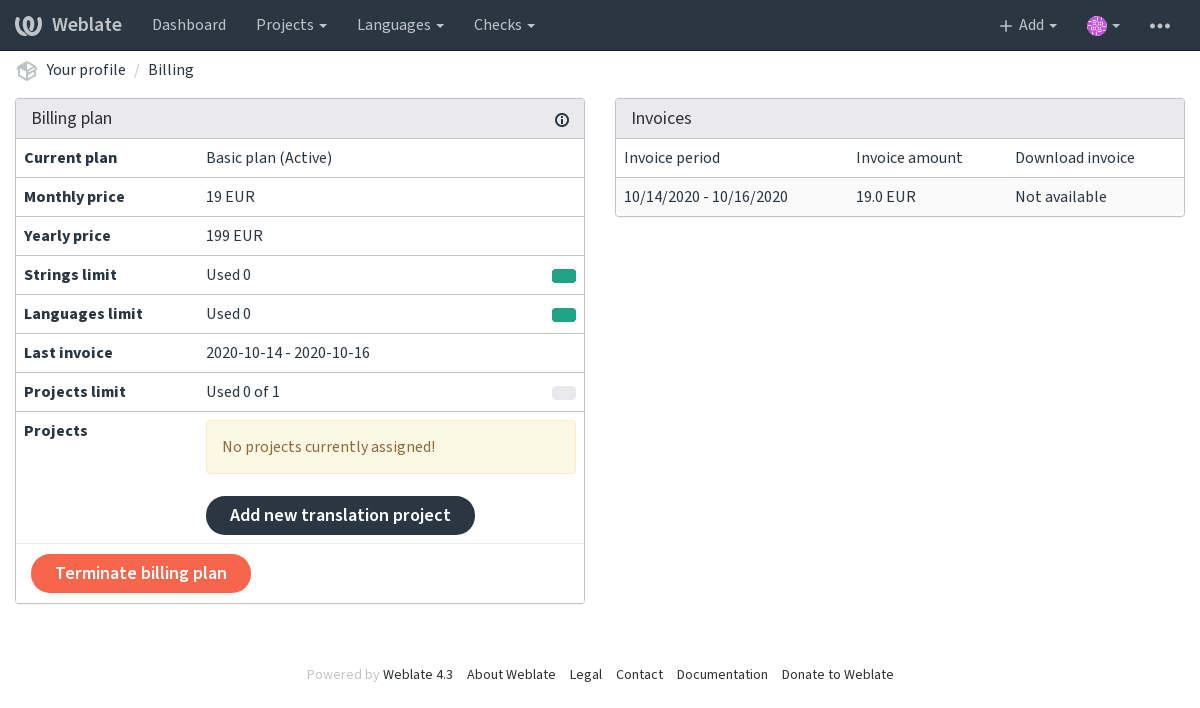Click the Invoice period column header

[x=672, y=158]
